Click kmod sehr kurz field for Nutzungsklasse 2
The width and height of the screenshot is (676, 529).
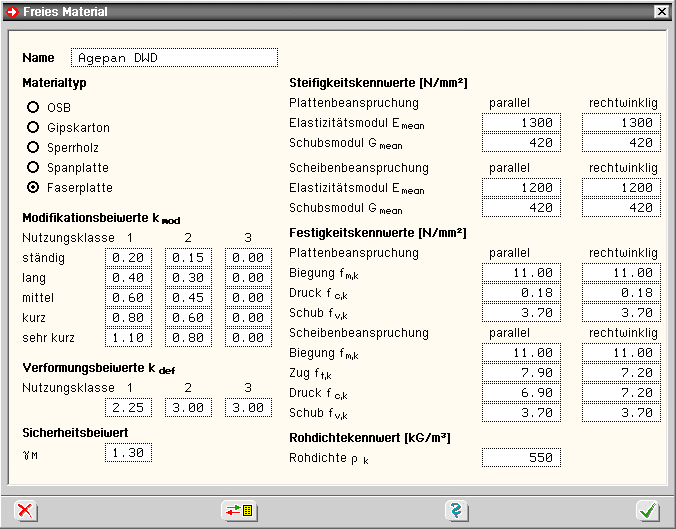(x=188, y=338)
